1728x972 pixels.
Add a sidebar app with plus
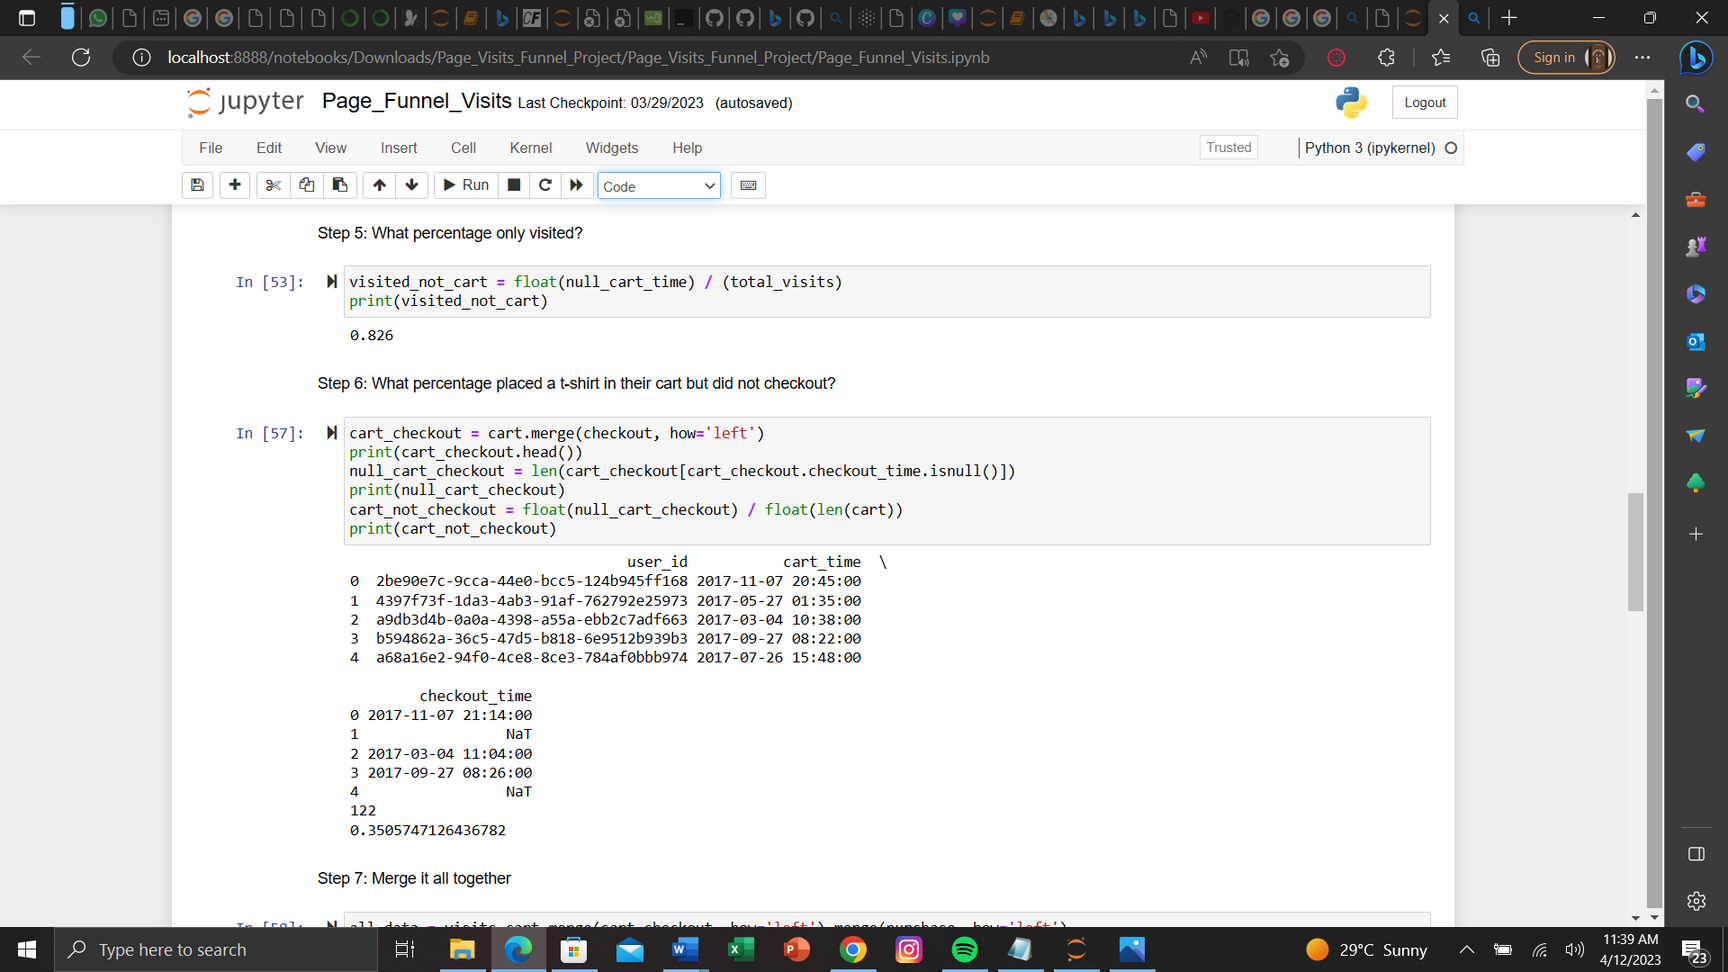pos(1695,534)
